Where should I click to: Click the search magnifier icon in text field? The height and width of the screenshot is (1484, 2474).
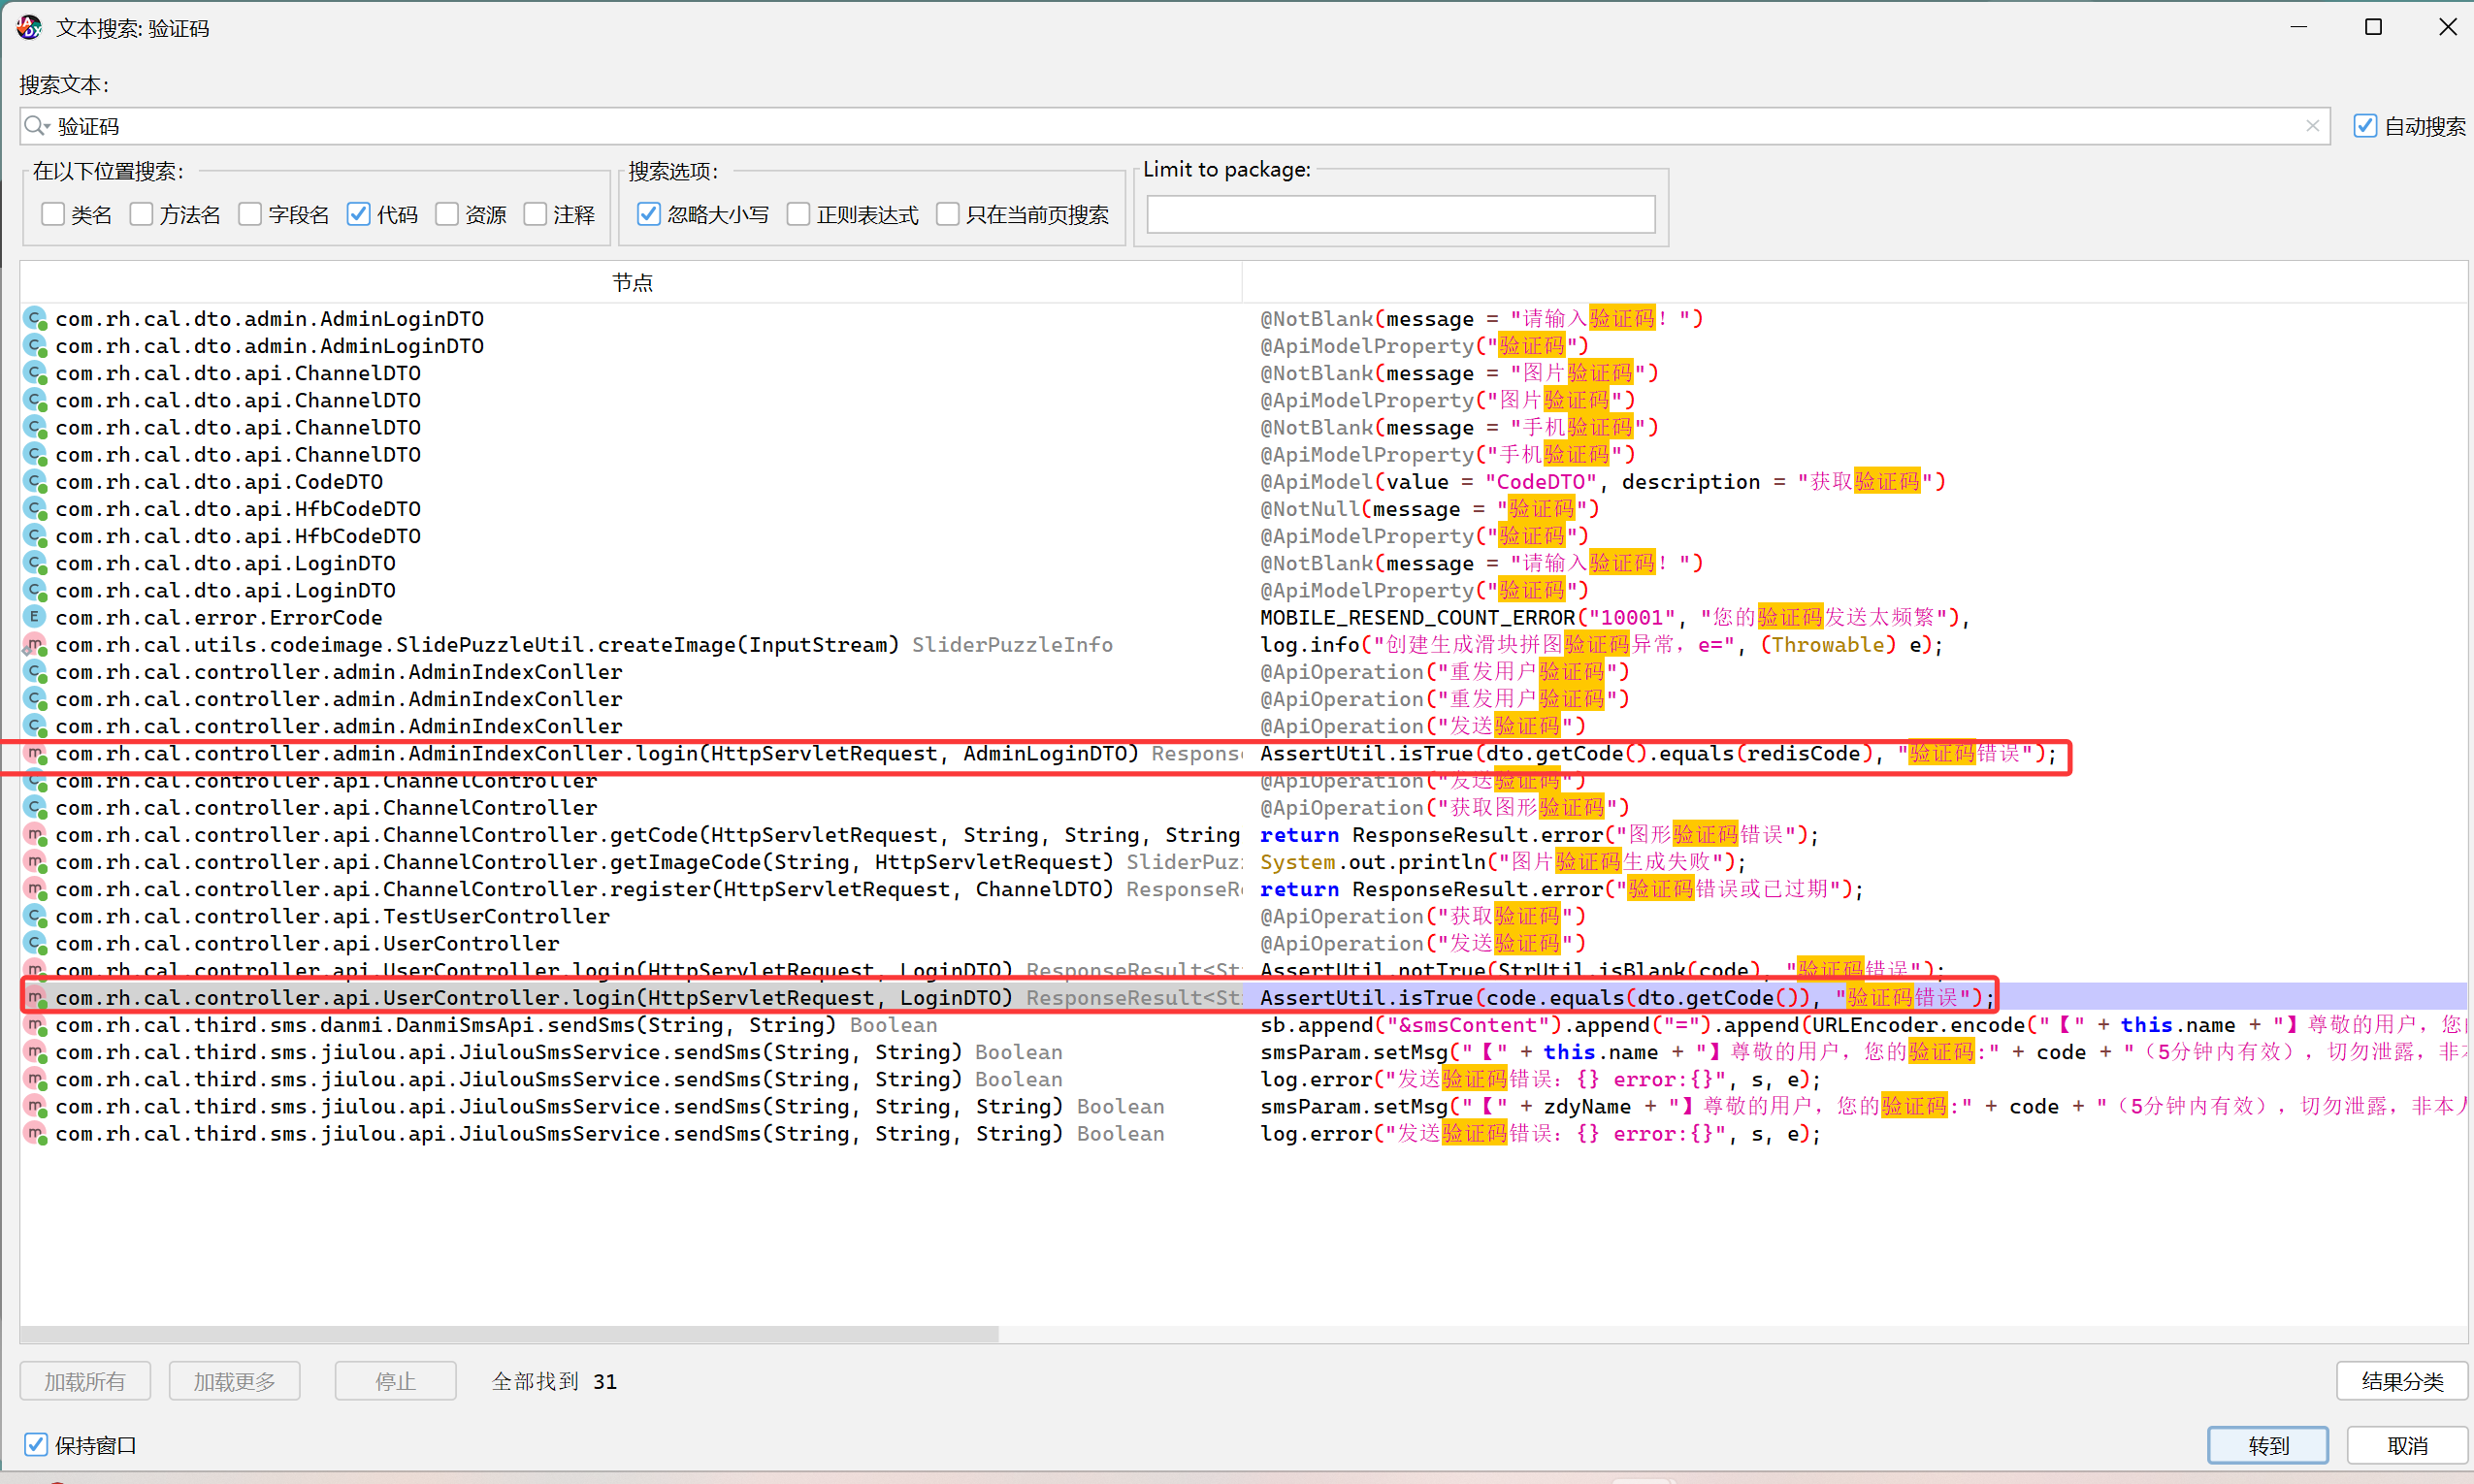click(x=34, y=125)
